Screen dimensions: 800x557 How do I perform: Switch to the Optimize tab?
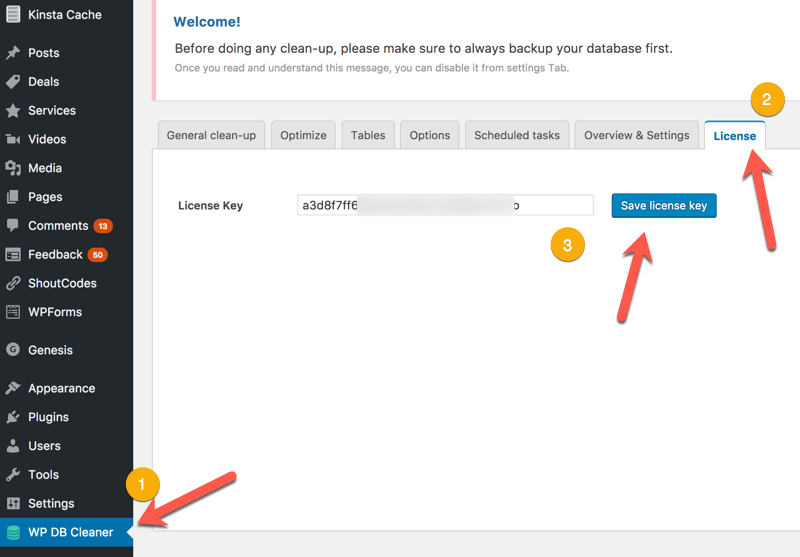pyautogui.click(x=303, y=135)
